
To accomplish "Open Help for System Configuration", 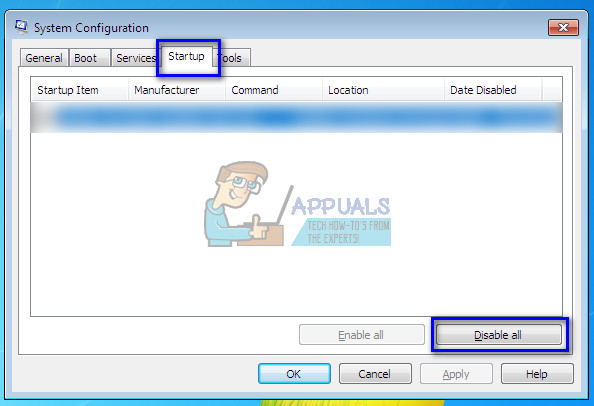I will [x=537, y=374].
